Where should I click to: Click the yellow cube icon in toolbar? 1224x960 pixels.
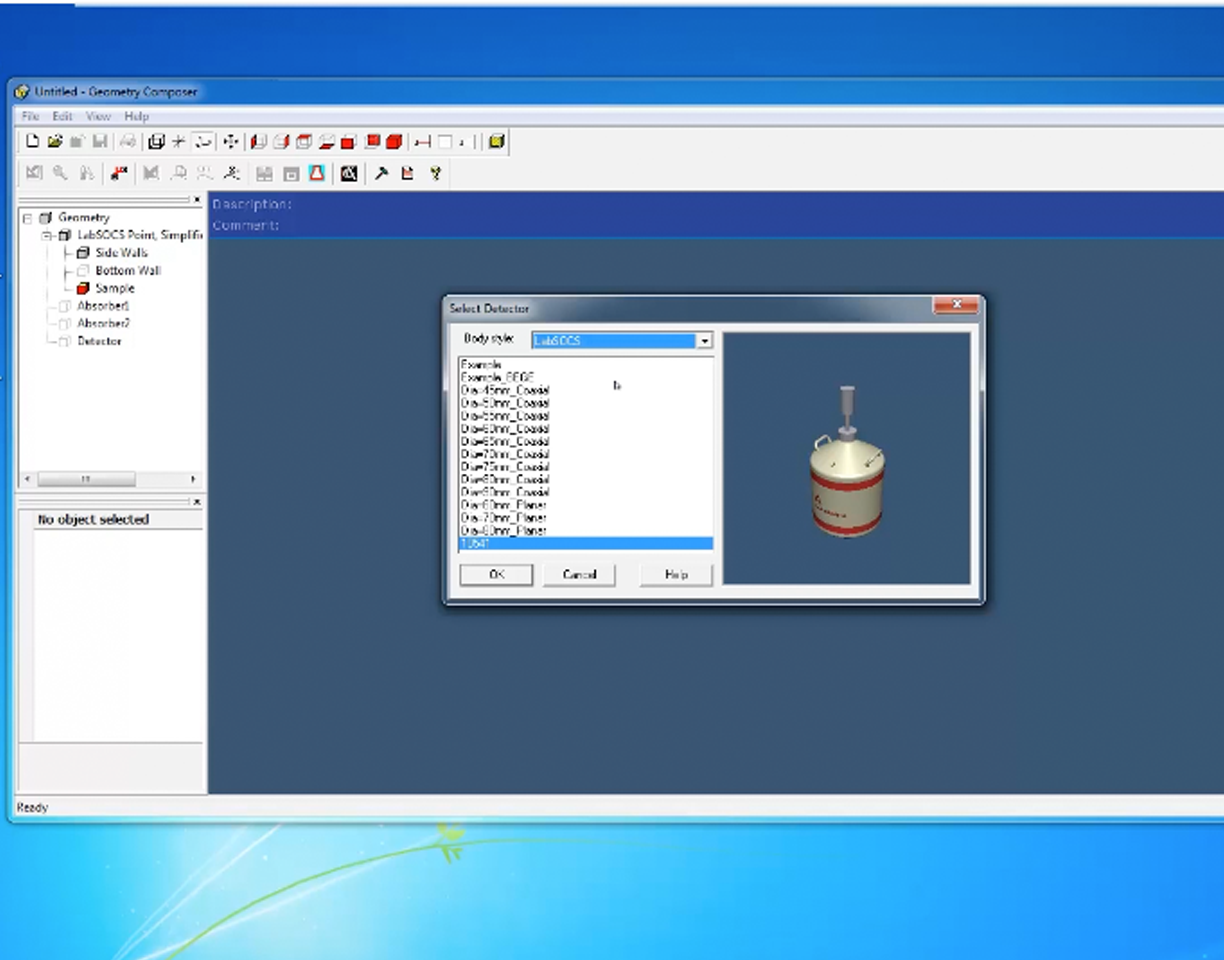(496, 141)
